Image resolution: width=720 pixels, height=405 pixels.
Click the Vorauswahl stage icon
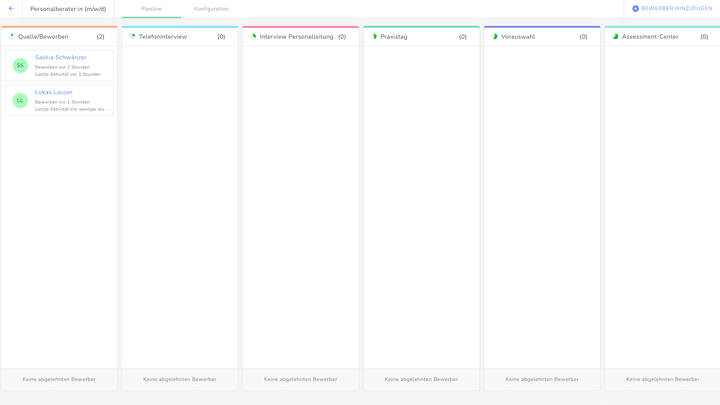coord(495,37)
